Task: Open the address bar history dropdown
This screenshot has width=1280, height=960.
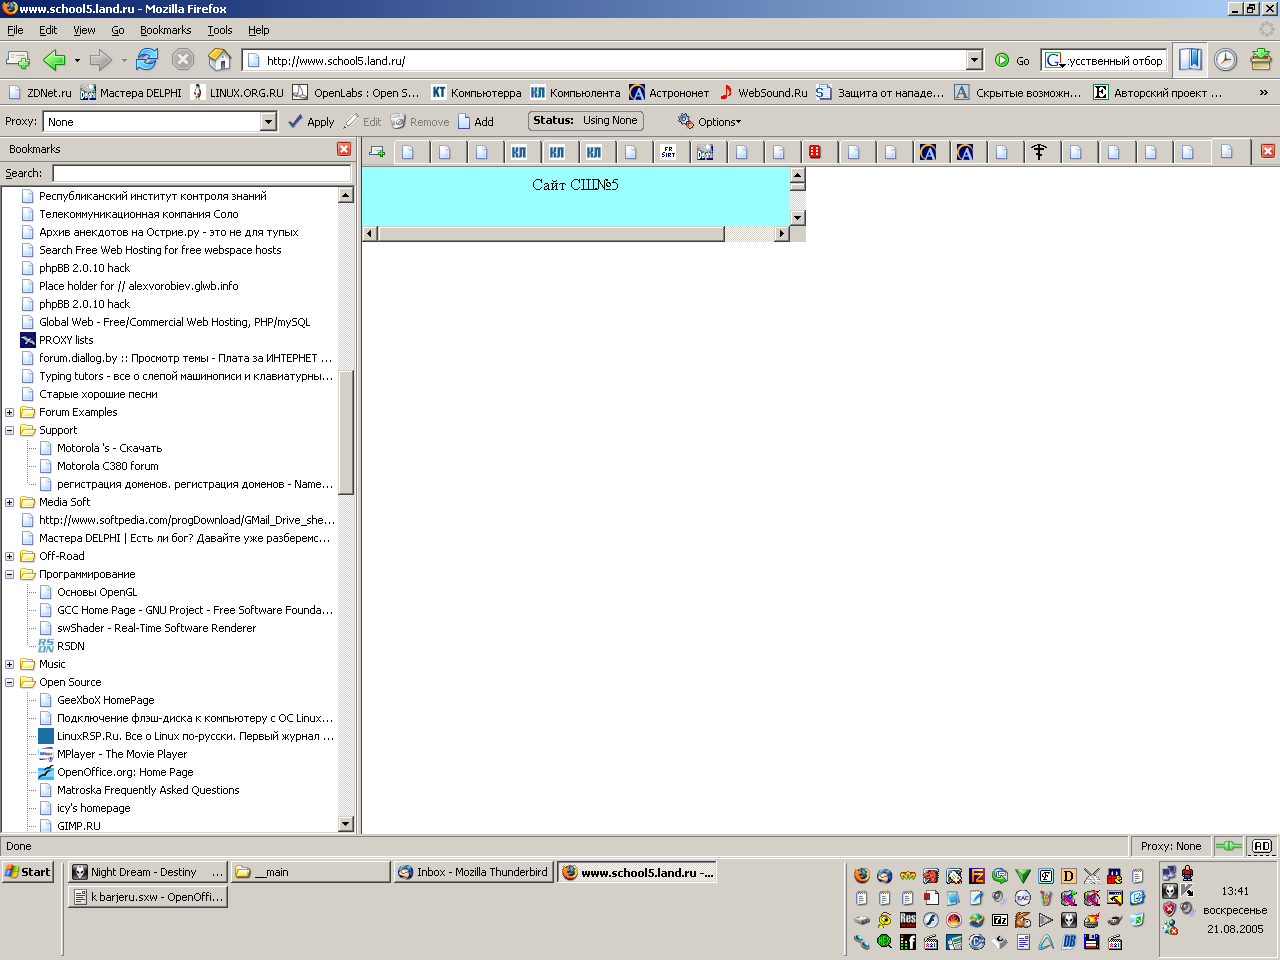Action: coord(975,60)
